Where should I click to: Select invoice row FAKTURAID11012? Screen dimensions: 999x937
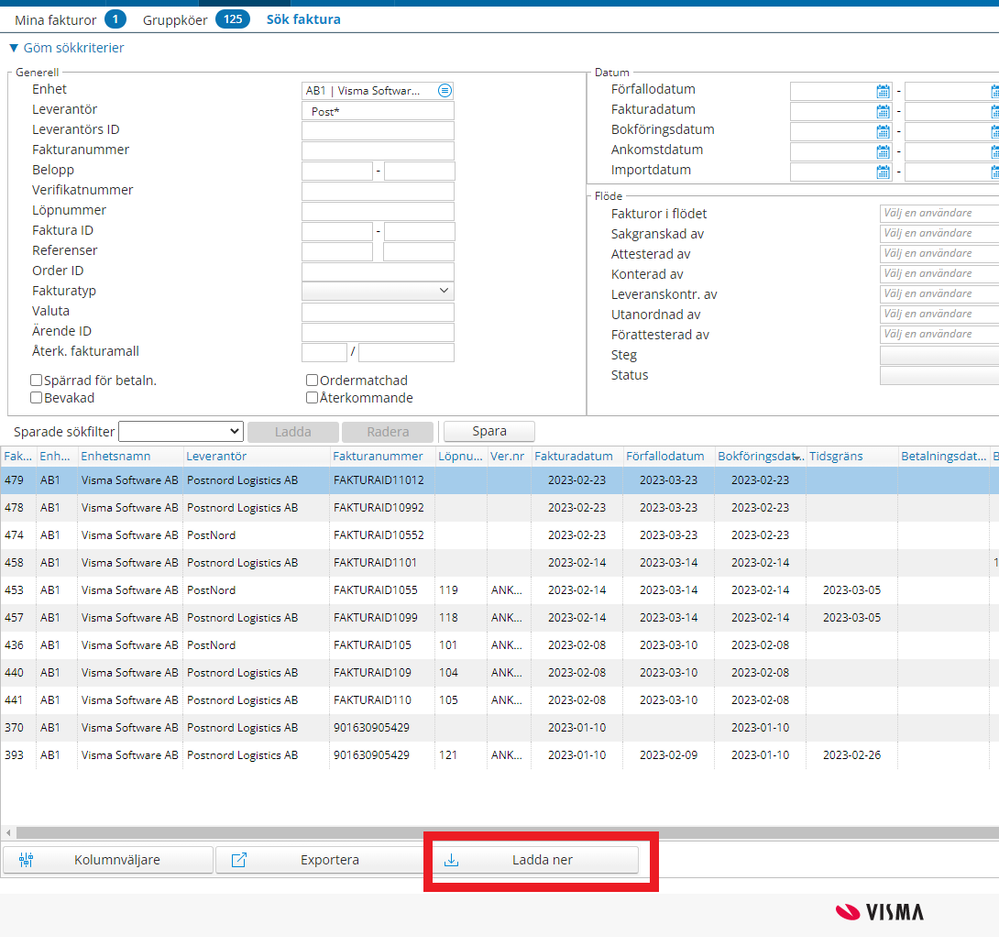(500, 480)
